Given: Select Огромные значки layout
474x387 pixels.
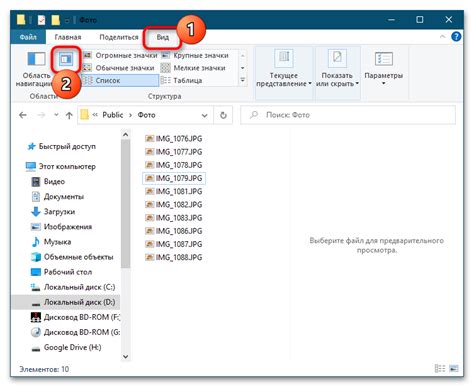Looking at the screenshot, I should click(x=120, y=55).
